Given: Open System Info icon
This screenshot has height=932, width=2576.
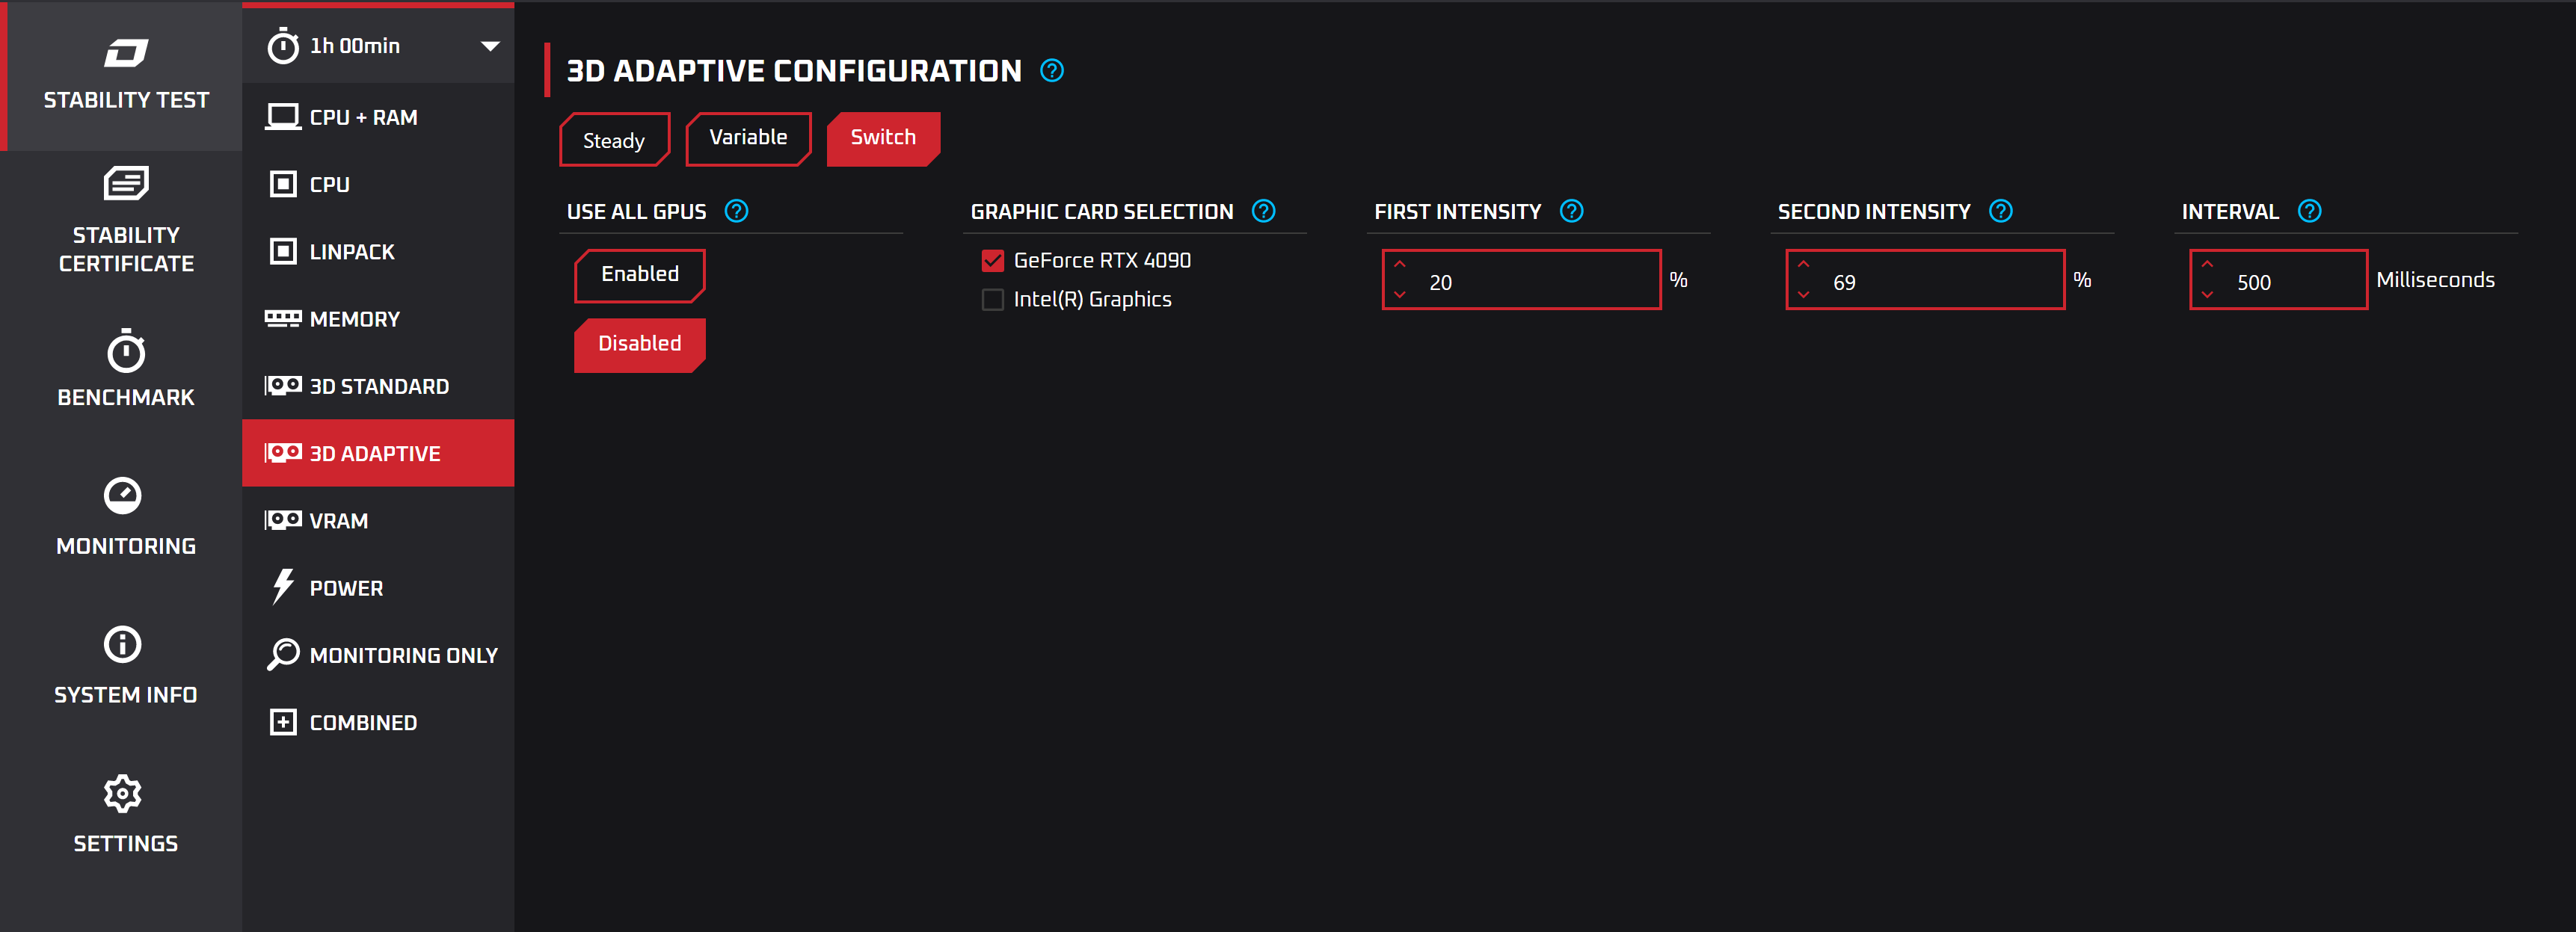Looking at the screenshot, I should [123, 645].
